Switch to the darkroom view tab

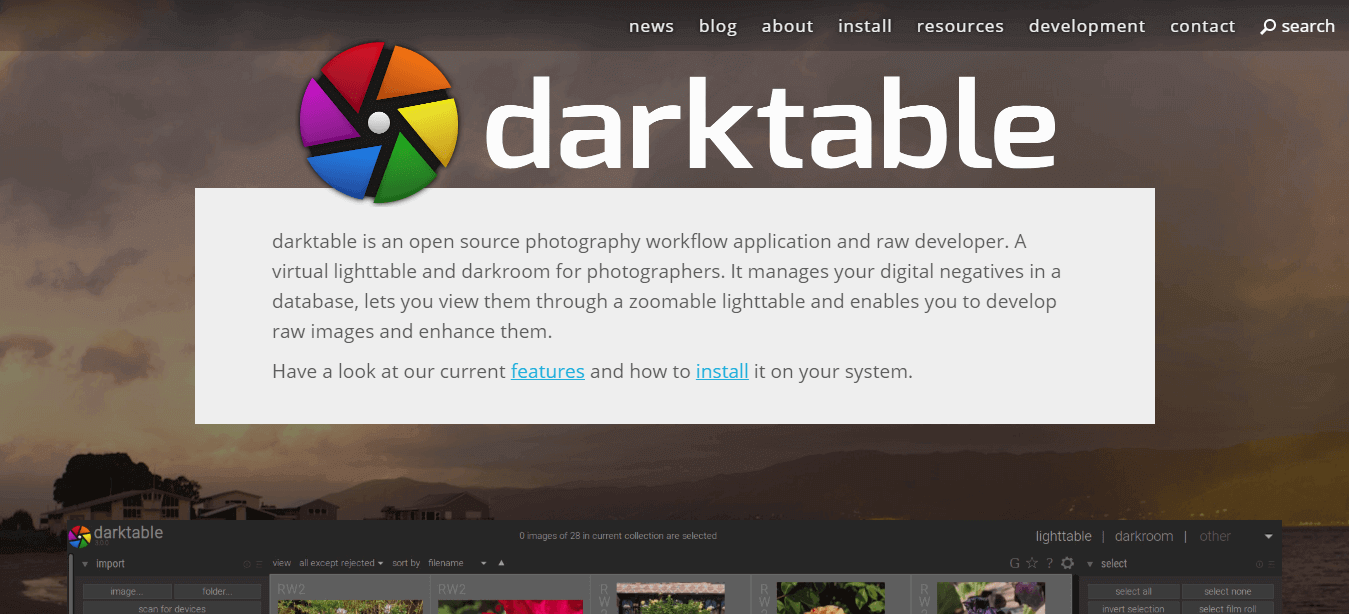[1143, 536]
